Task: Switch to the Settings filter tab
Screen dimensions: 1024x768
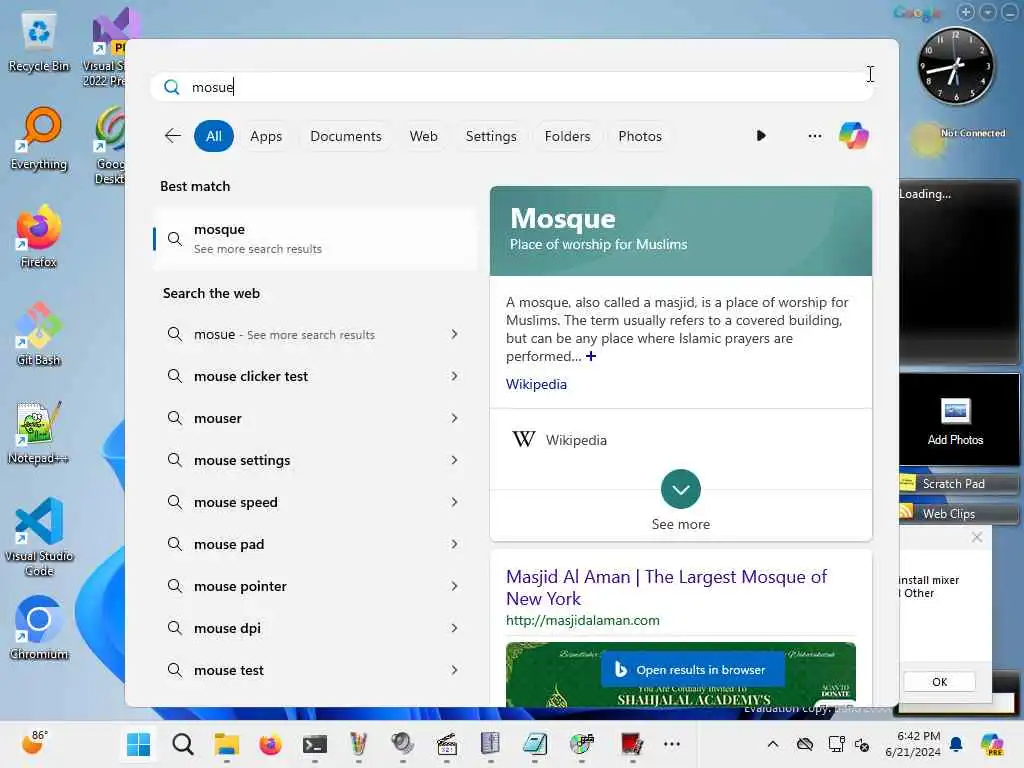Action: pos(490,136)
